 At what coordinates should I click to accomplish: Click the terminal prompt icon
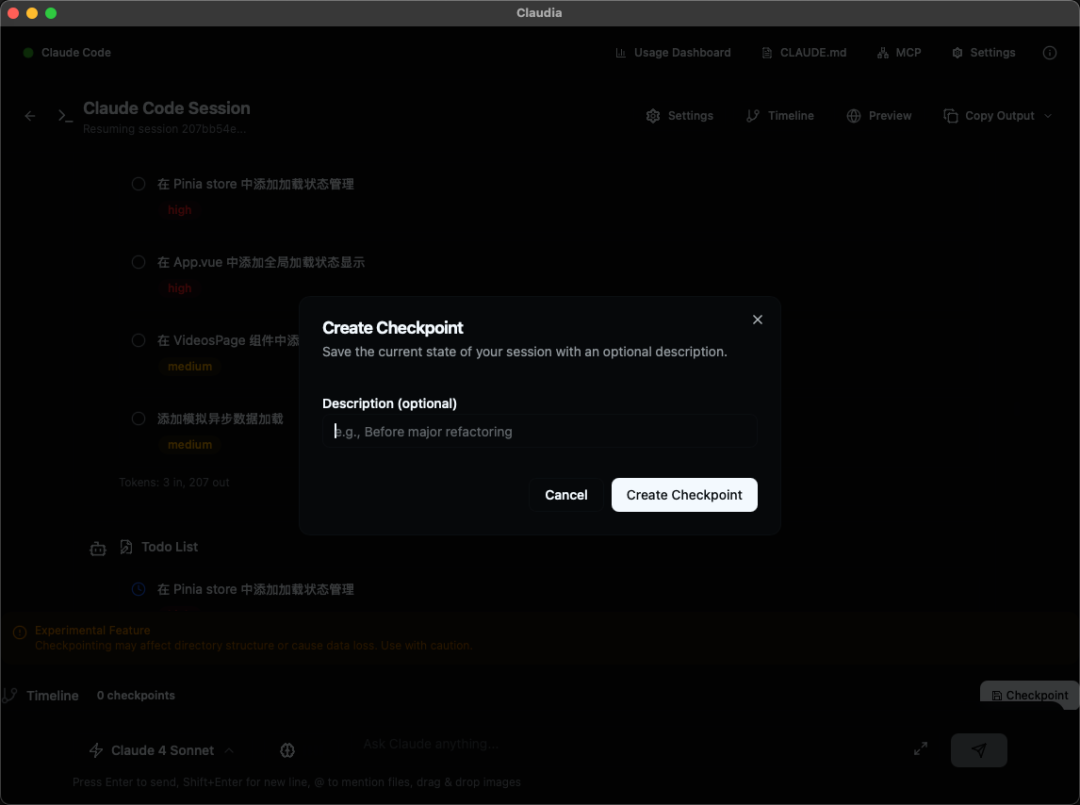[x=65, y=116]
